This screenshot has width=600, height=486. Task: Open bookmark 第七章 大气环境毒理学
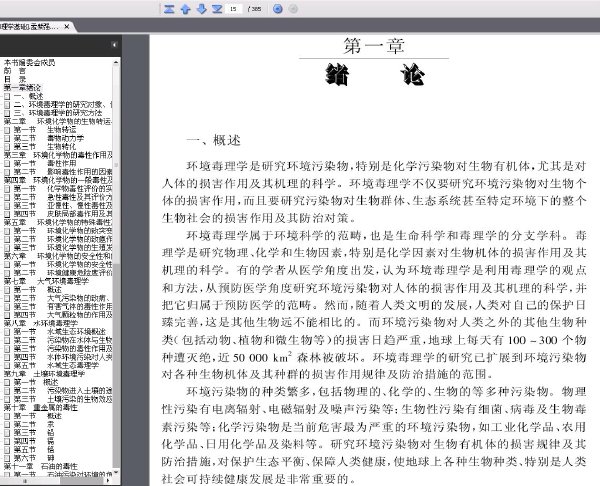coord(46,281)
